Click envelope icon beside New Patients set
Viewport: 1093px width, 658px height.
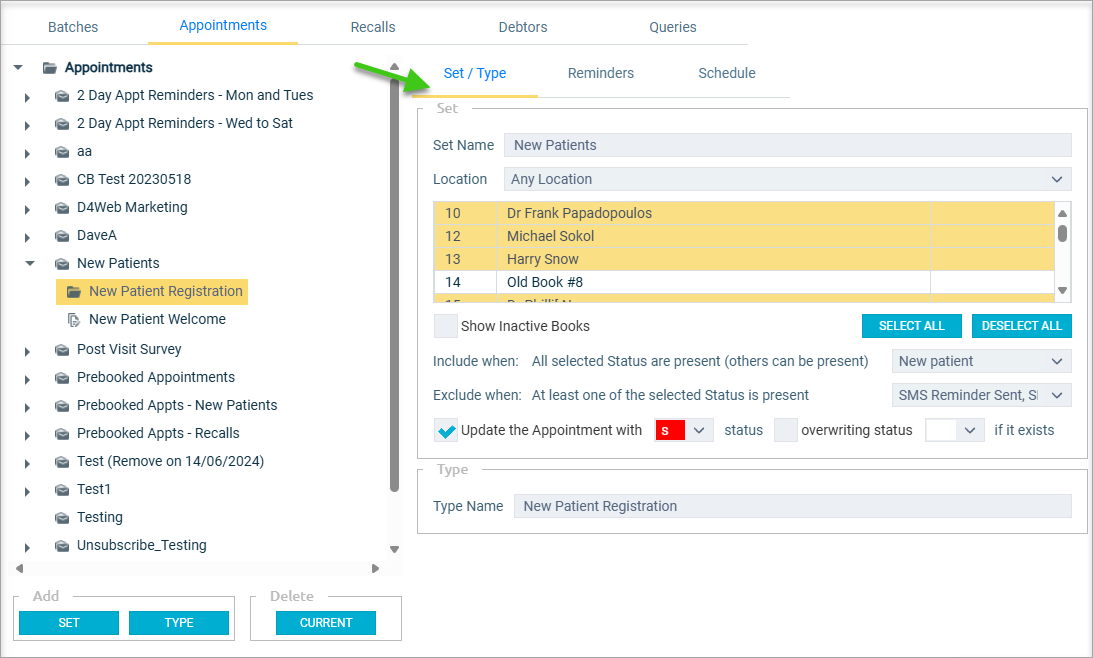coord(62,263)
